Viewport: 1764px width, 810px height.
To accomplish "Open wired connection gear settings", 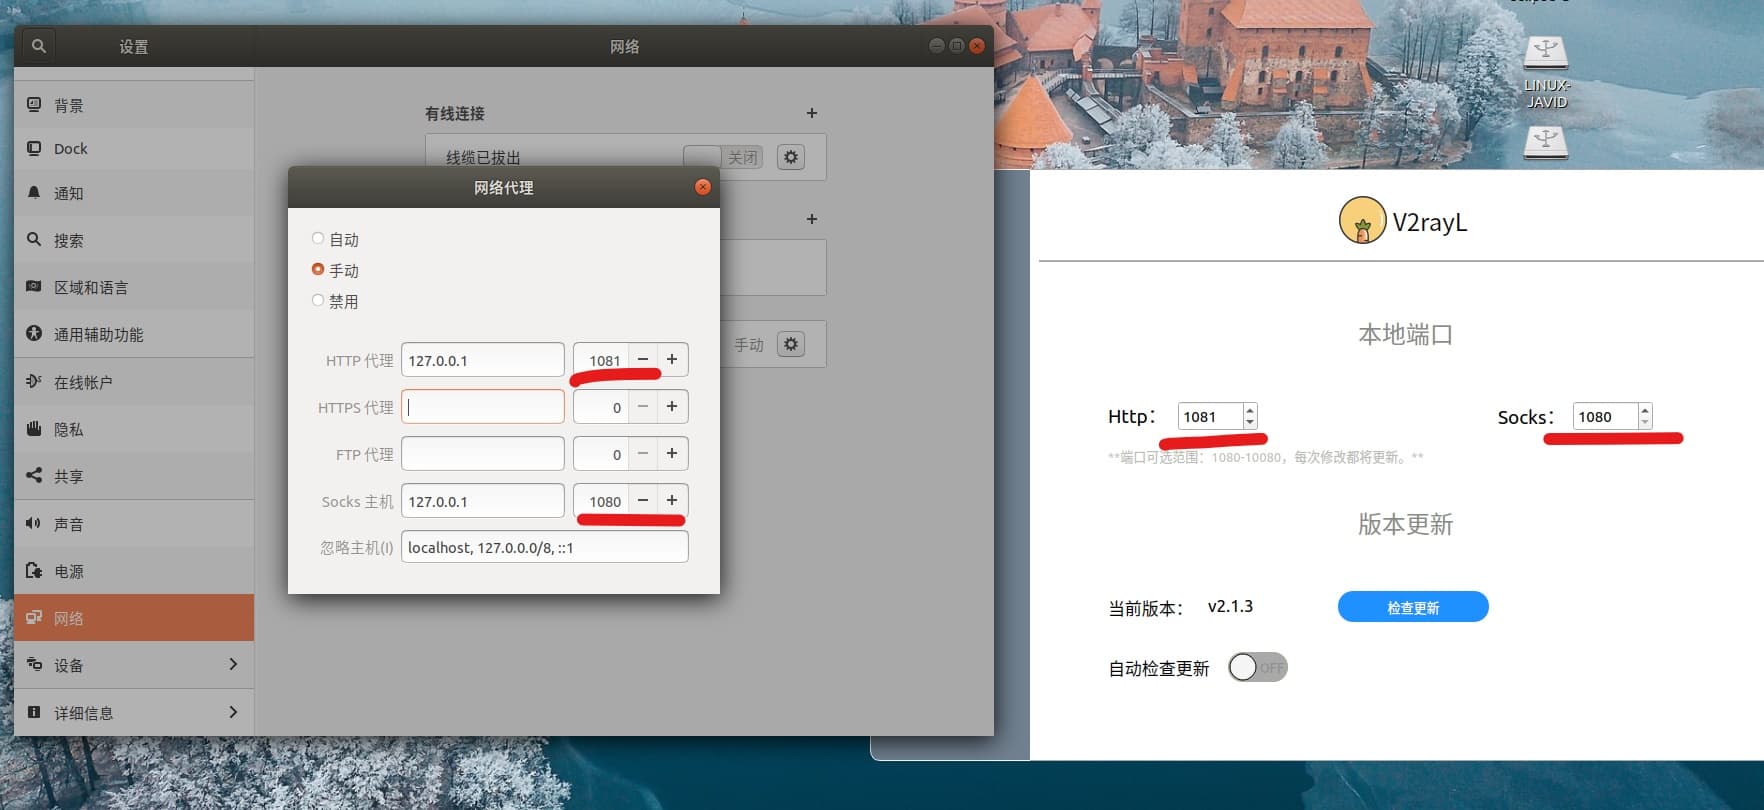I will pos(791,157).
